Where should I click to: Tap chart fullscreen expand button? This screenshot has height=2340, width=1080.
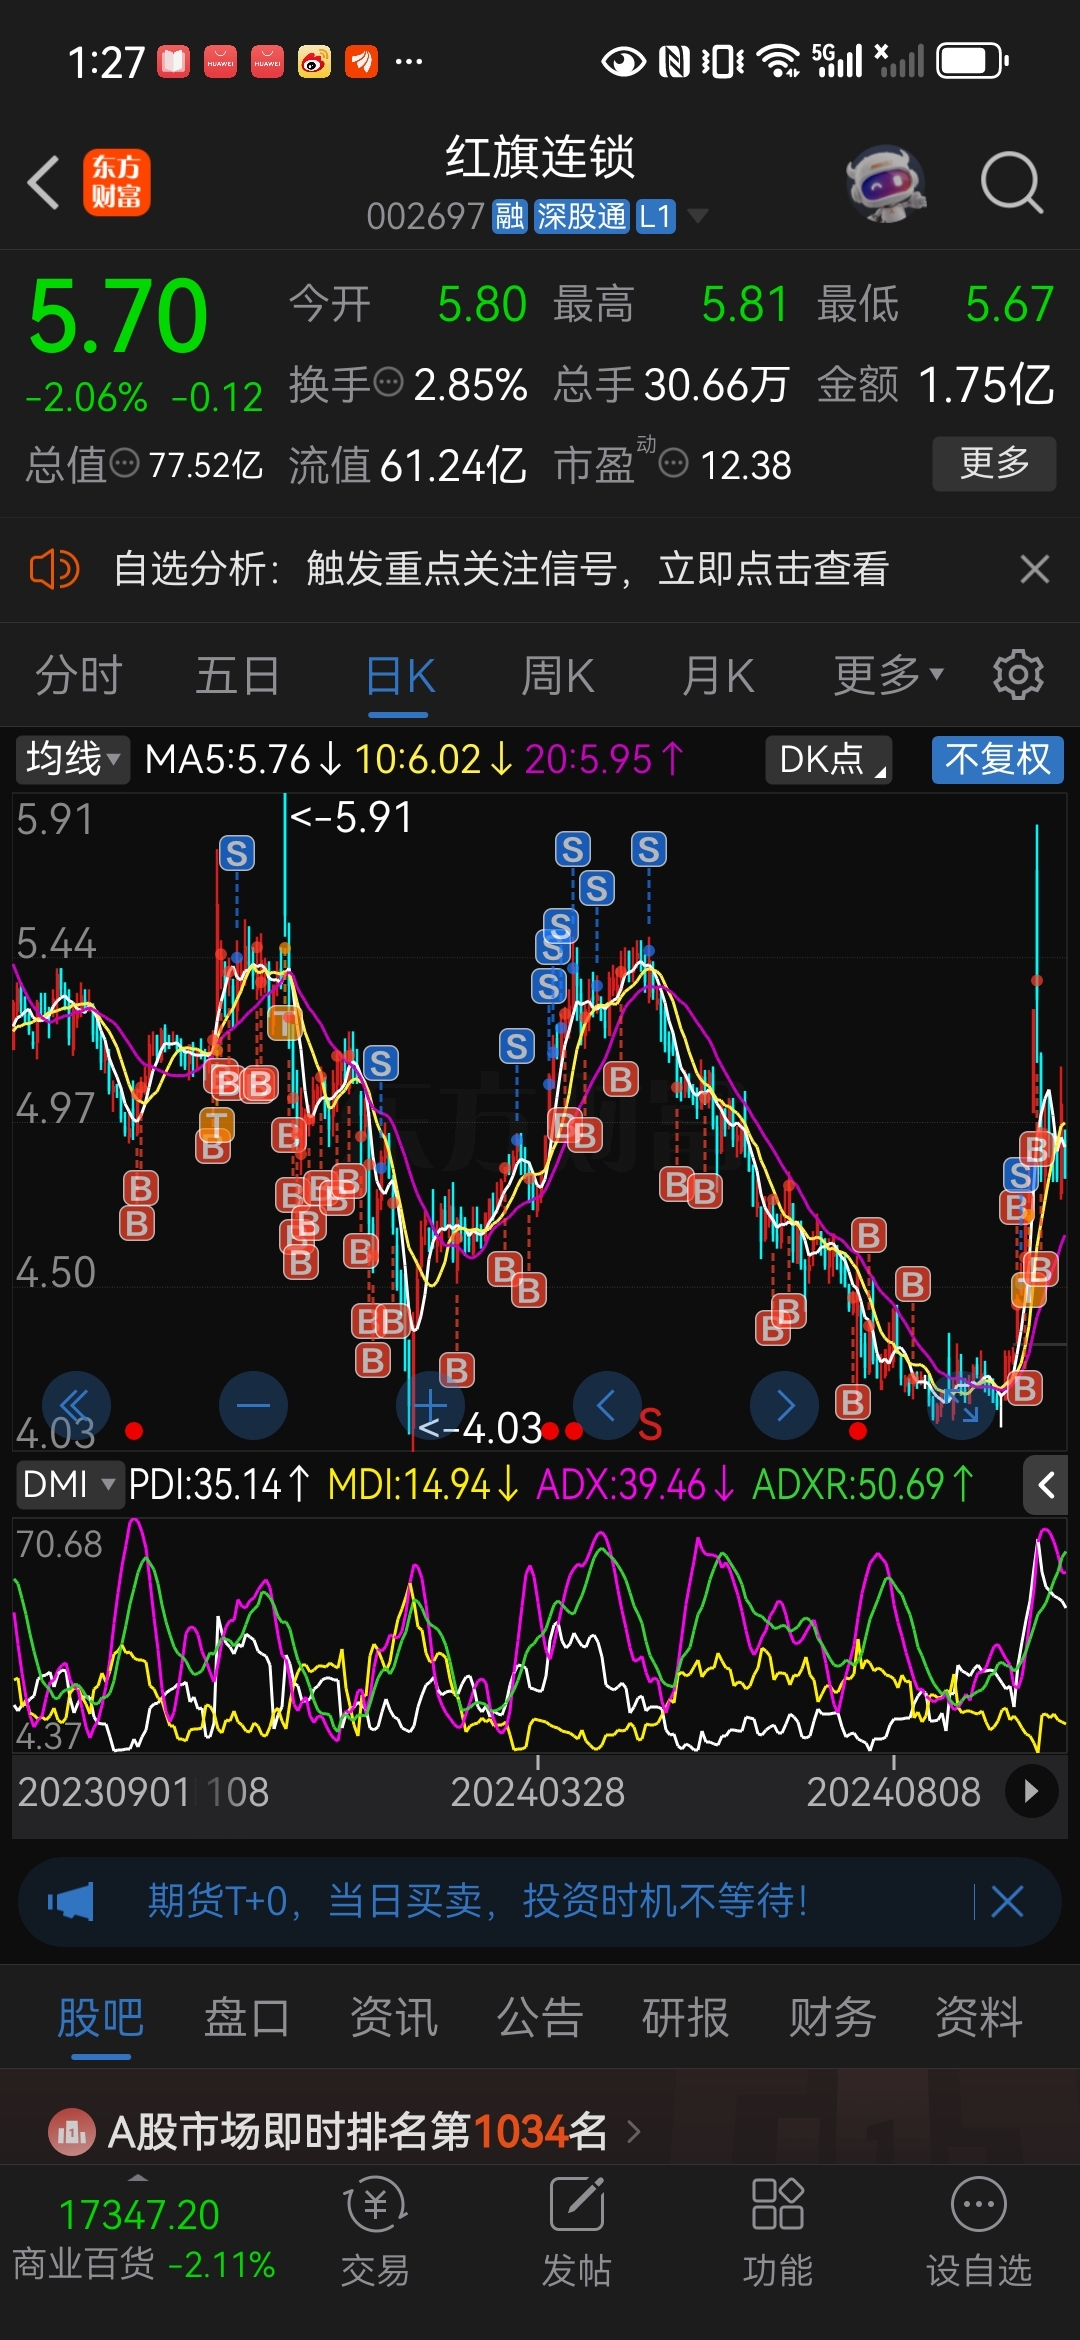click(962, 1405)
